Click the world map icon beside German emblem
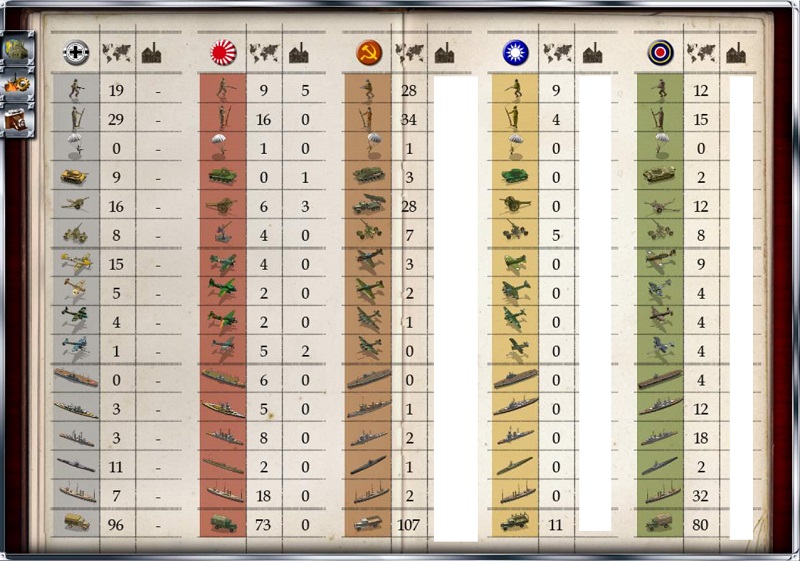Image resolution: width=800 pixels, height=561 pixels. [x=116, y=53]
